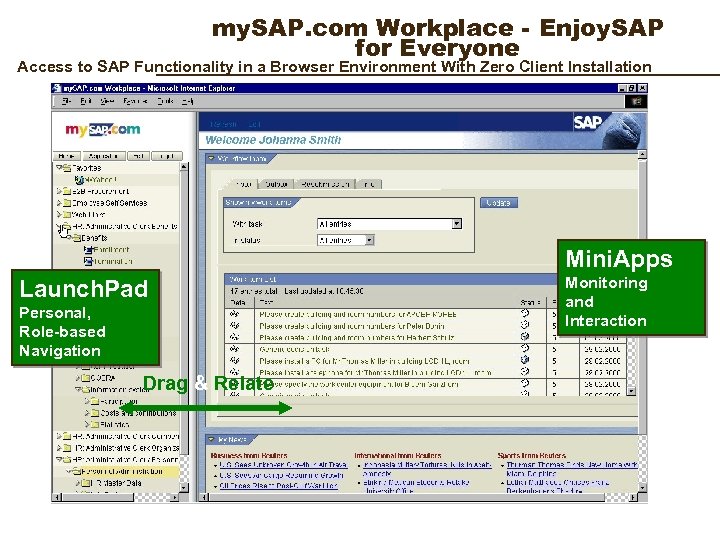Click the LaunchPad tree scroll-down arrow
The width and height of the screenshot is (720, 540).
point(184,488)
